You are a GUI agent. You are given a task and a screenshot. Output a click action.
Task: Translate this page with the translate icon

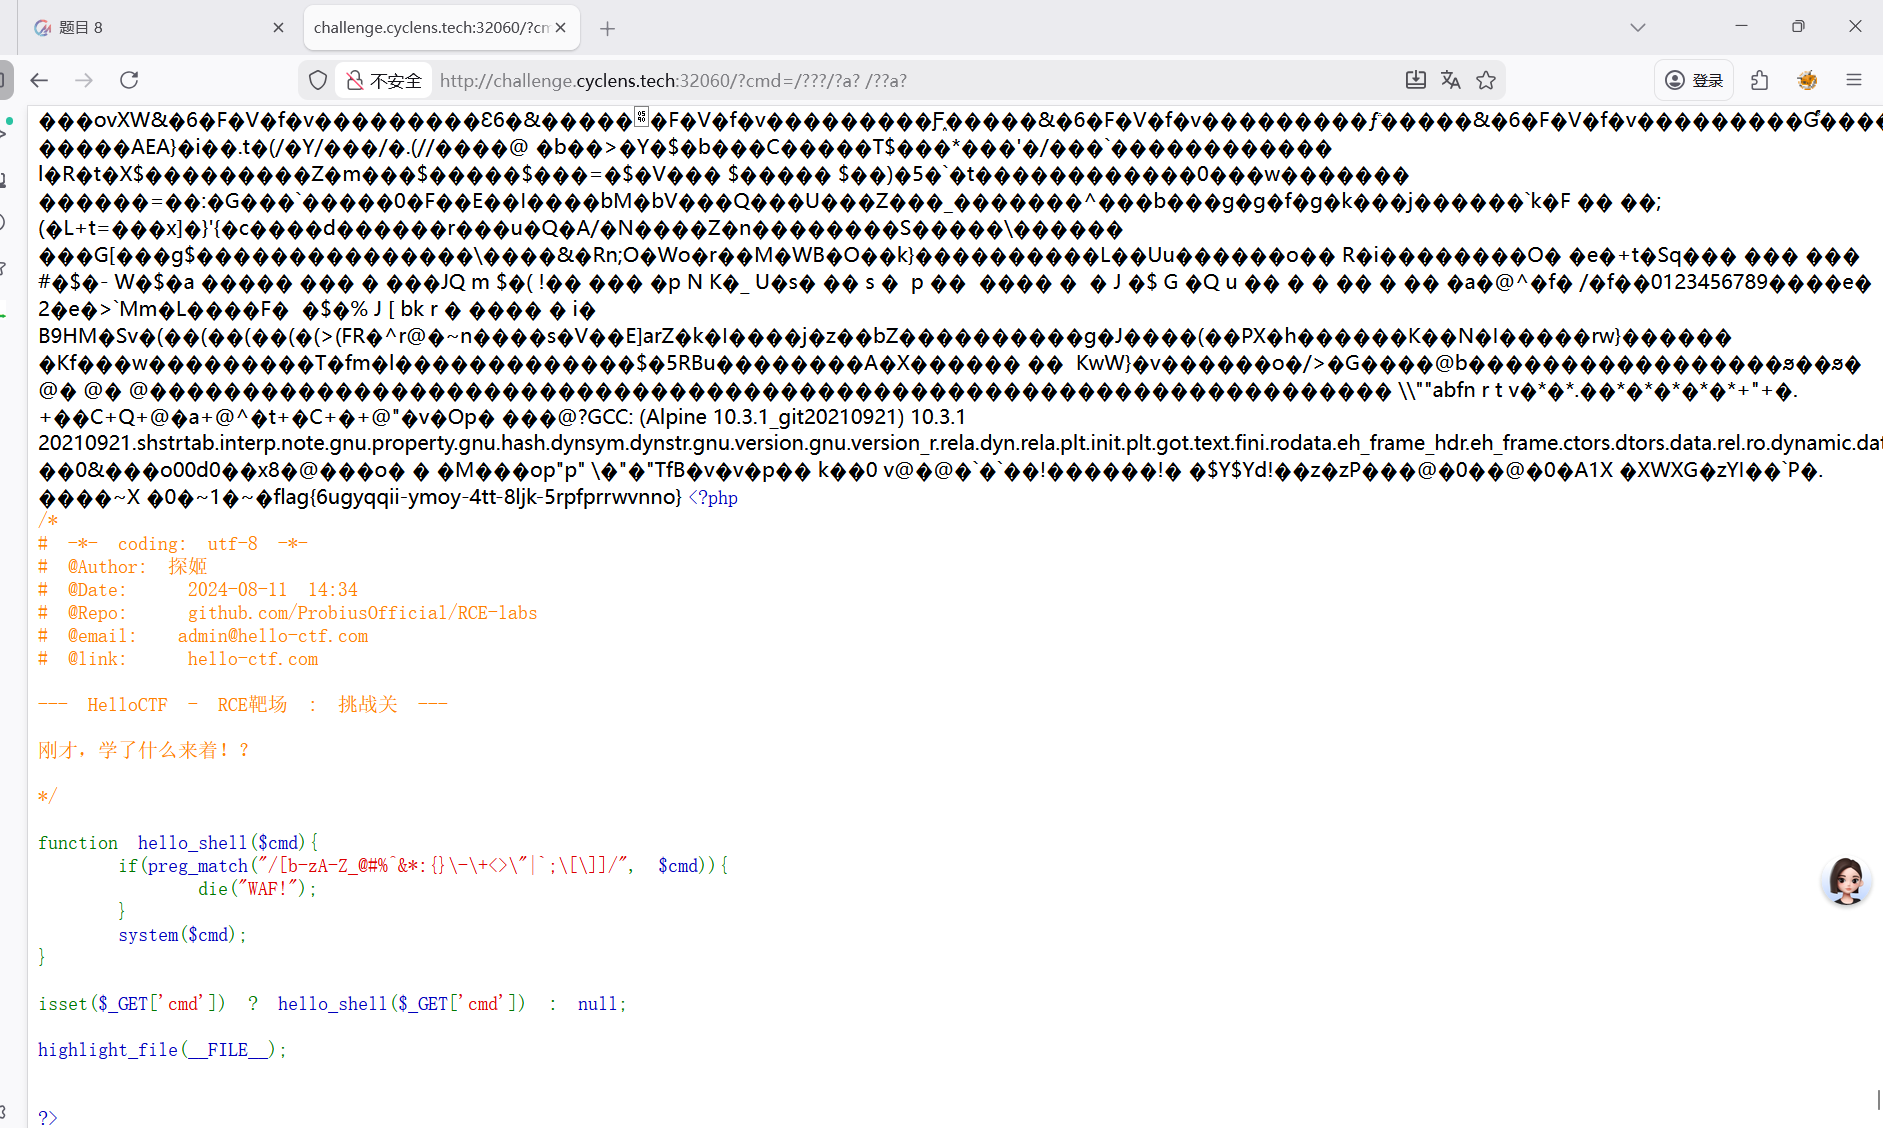[1451, 80]
